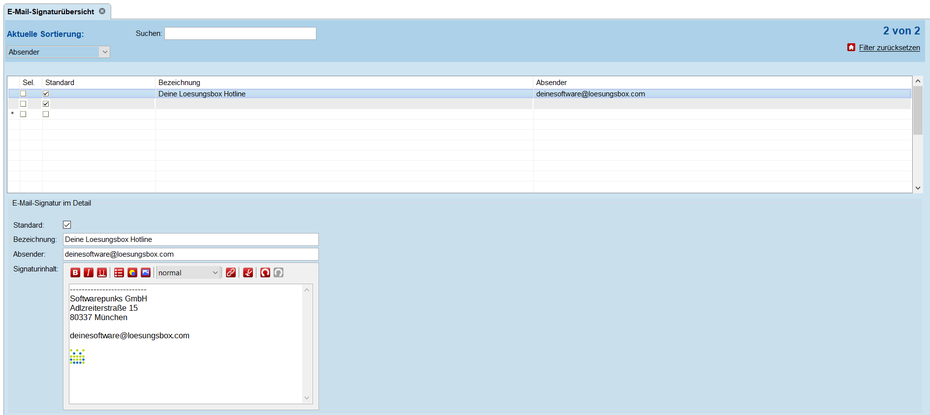Insert a hyperlink with the chain icon
Viewport: 930px width, 415px height.
pos(231,273)
